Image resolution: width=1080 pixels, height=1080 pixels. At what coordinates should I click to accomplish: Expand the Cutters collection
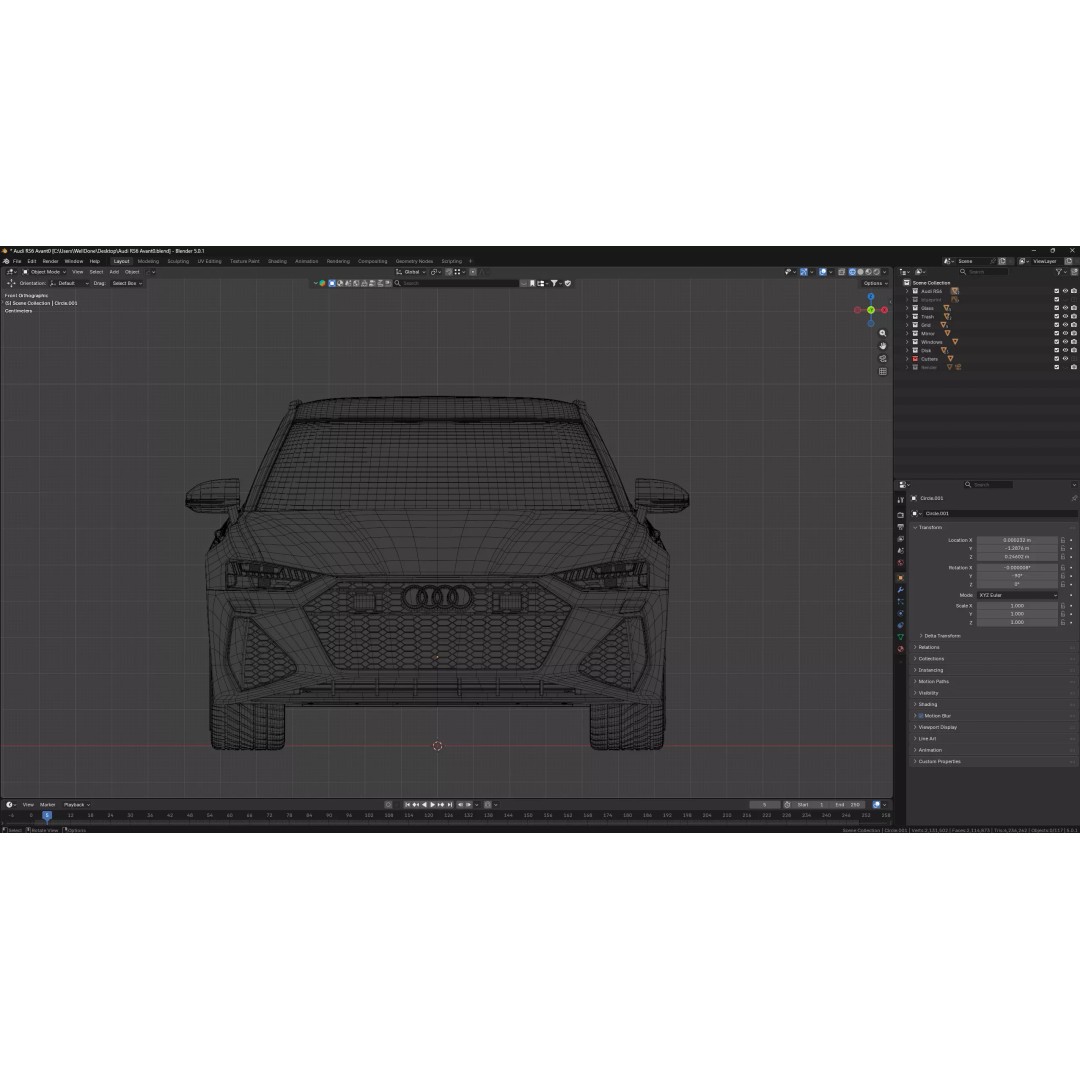(907, 359)
